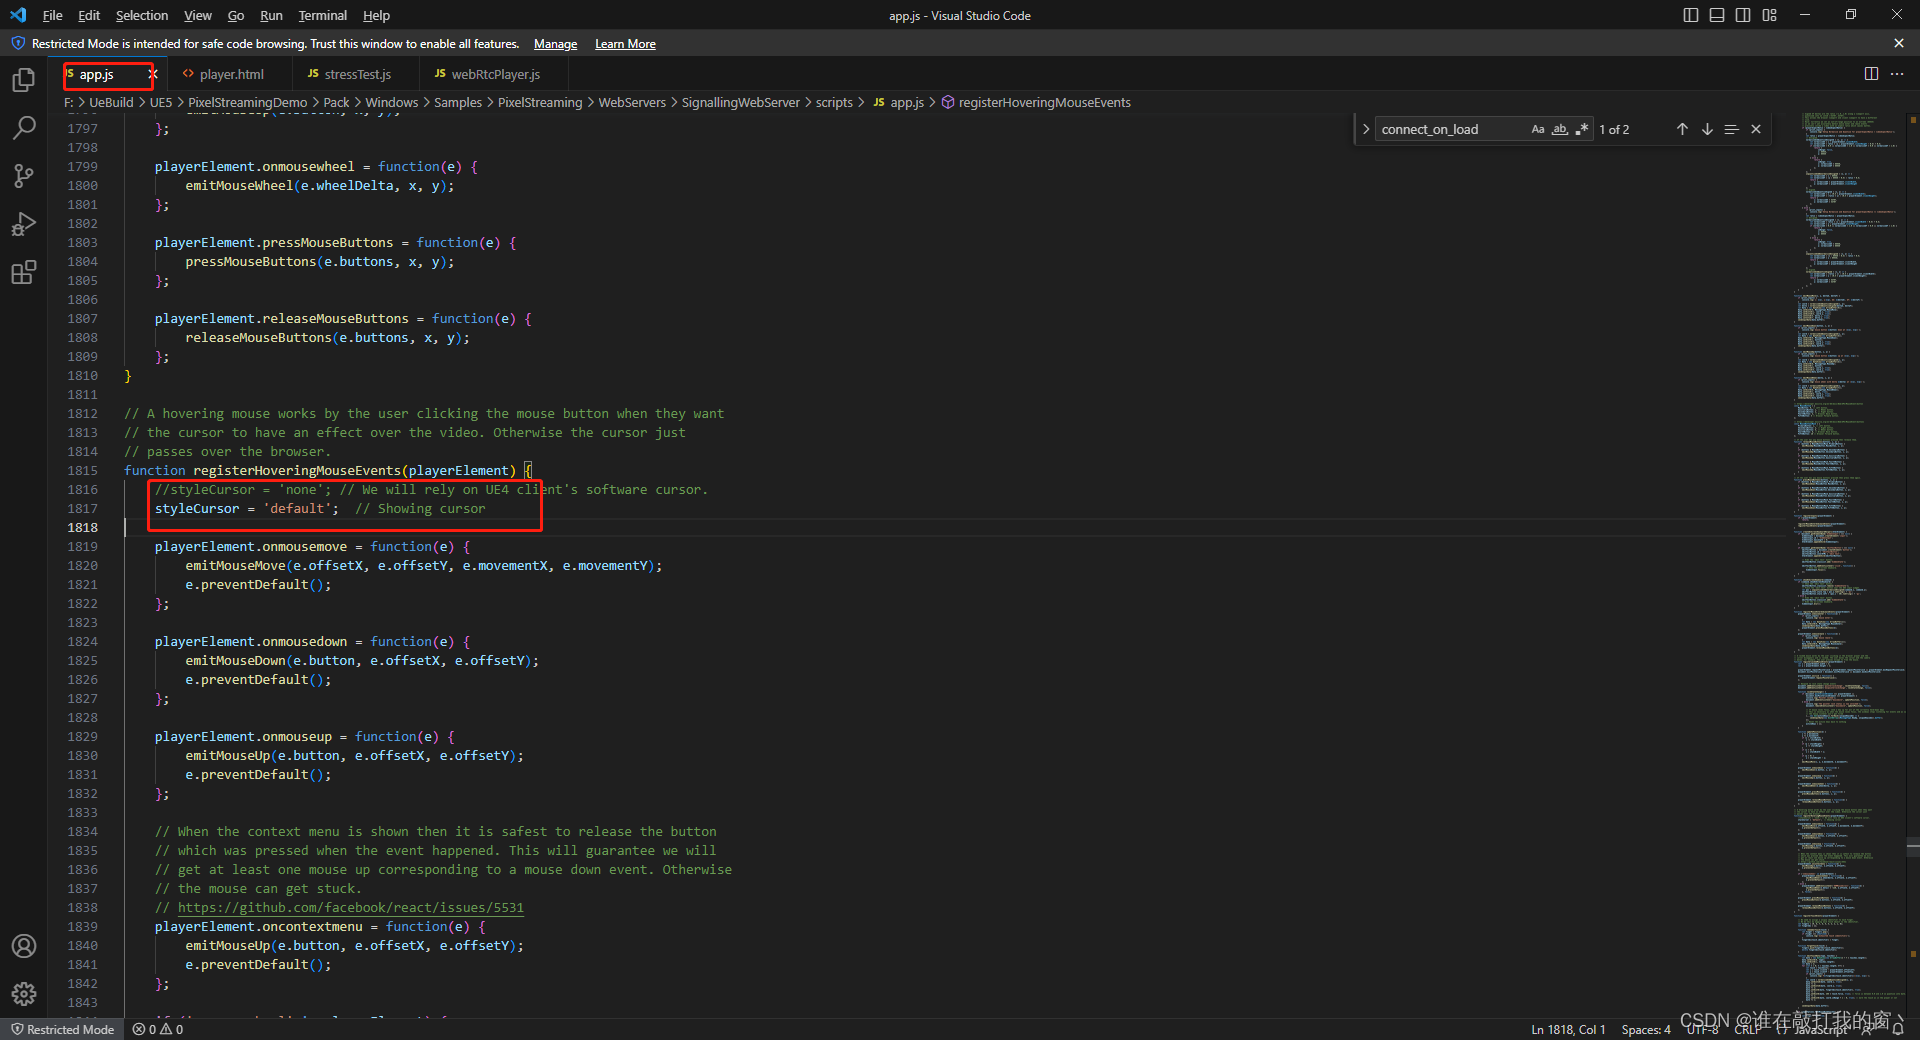Toggle regular expression search option
This screenshot has height=1040, width=1920.
pyautogui.click(x=1581, y=129)
